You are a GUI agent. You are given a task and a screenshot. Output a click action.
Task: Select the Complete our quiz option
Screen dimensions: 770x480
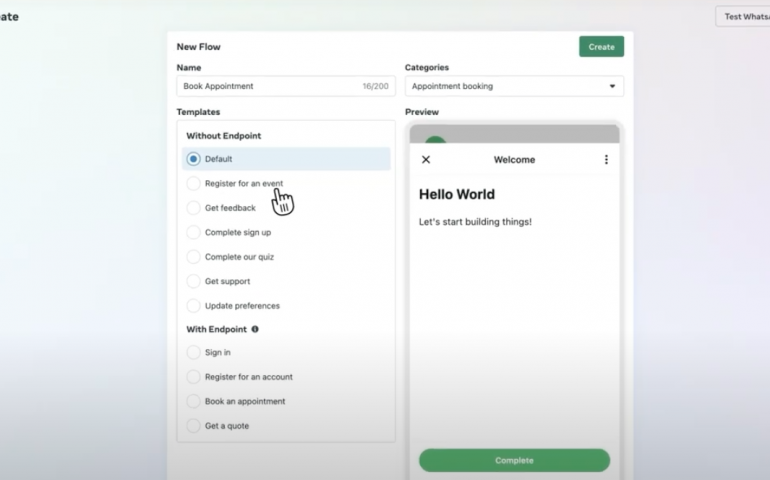pyautogui.click(x=194, y=257)
